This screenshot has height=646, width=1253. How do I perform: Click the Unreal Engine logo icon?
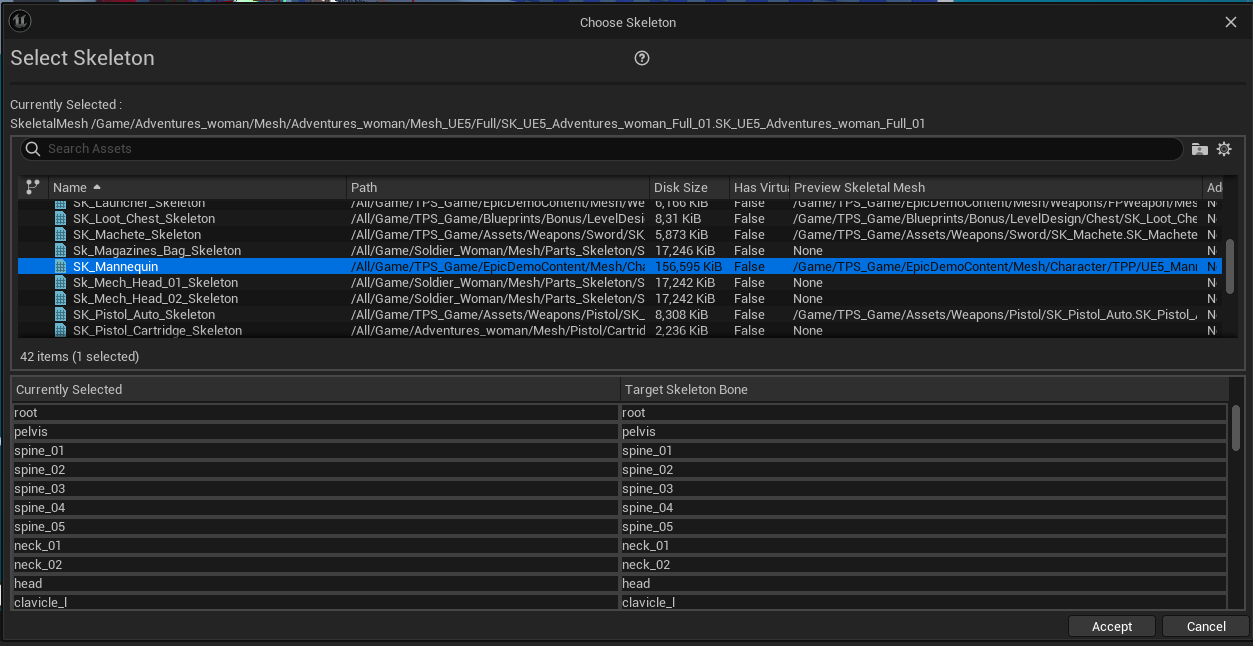tap(21, 21)
